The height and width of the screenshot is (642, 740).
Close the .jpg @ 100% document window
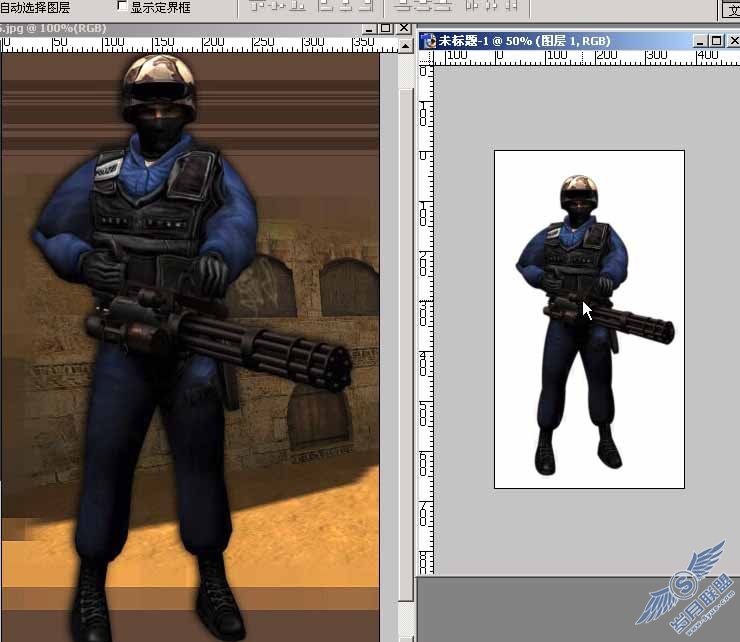(x=404, y=28)
